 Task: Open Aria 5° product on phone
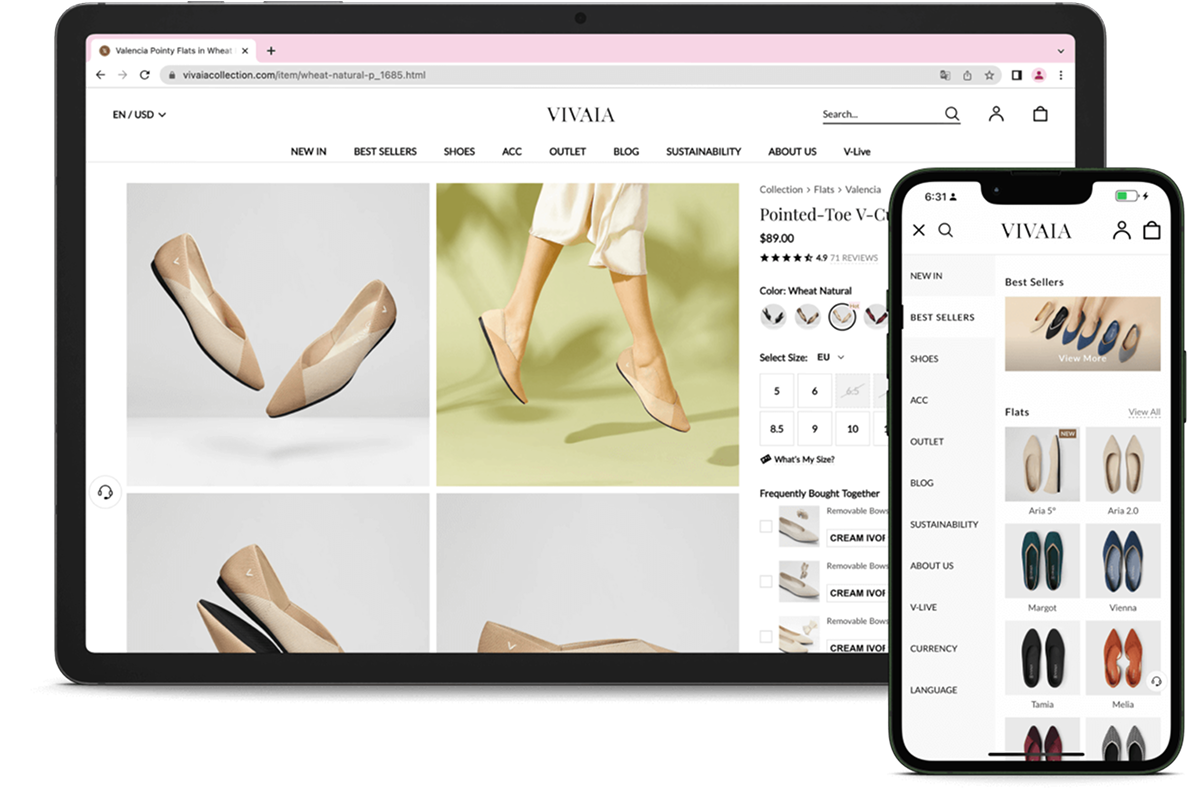point(1042,472)
